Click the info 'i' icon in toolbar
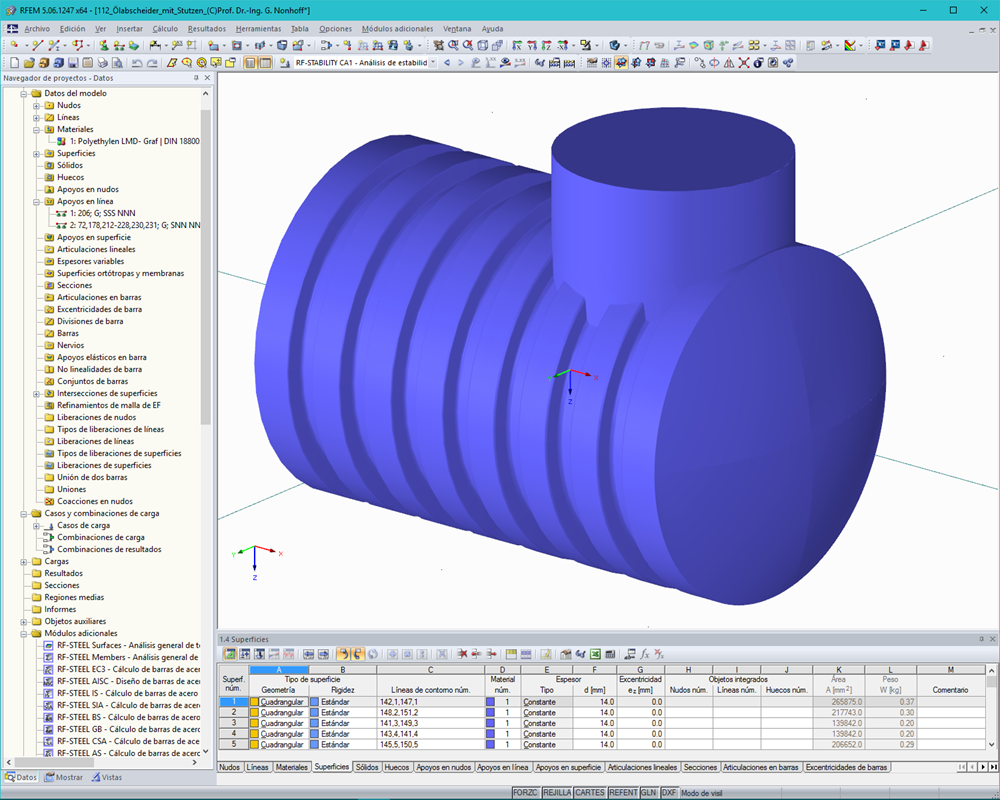 (758, 63)
